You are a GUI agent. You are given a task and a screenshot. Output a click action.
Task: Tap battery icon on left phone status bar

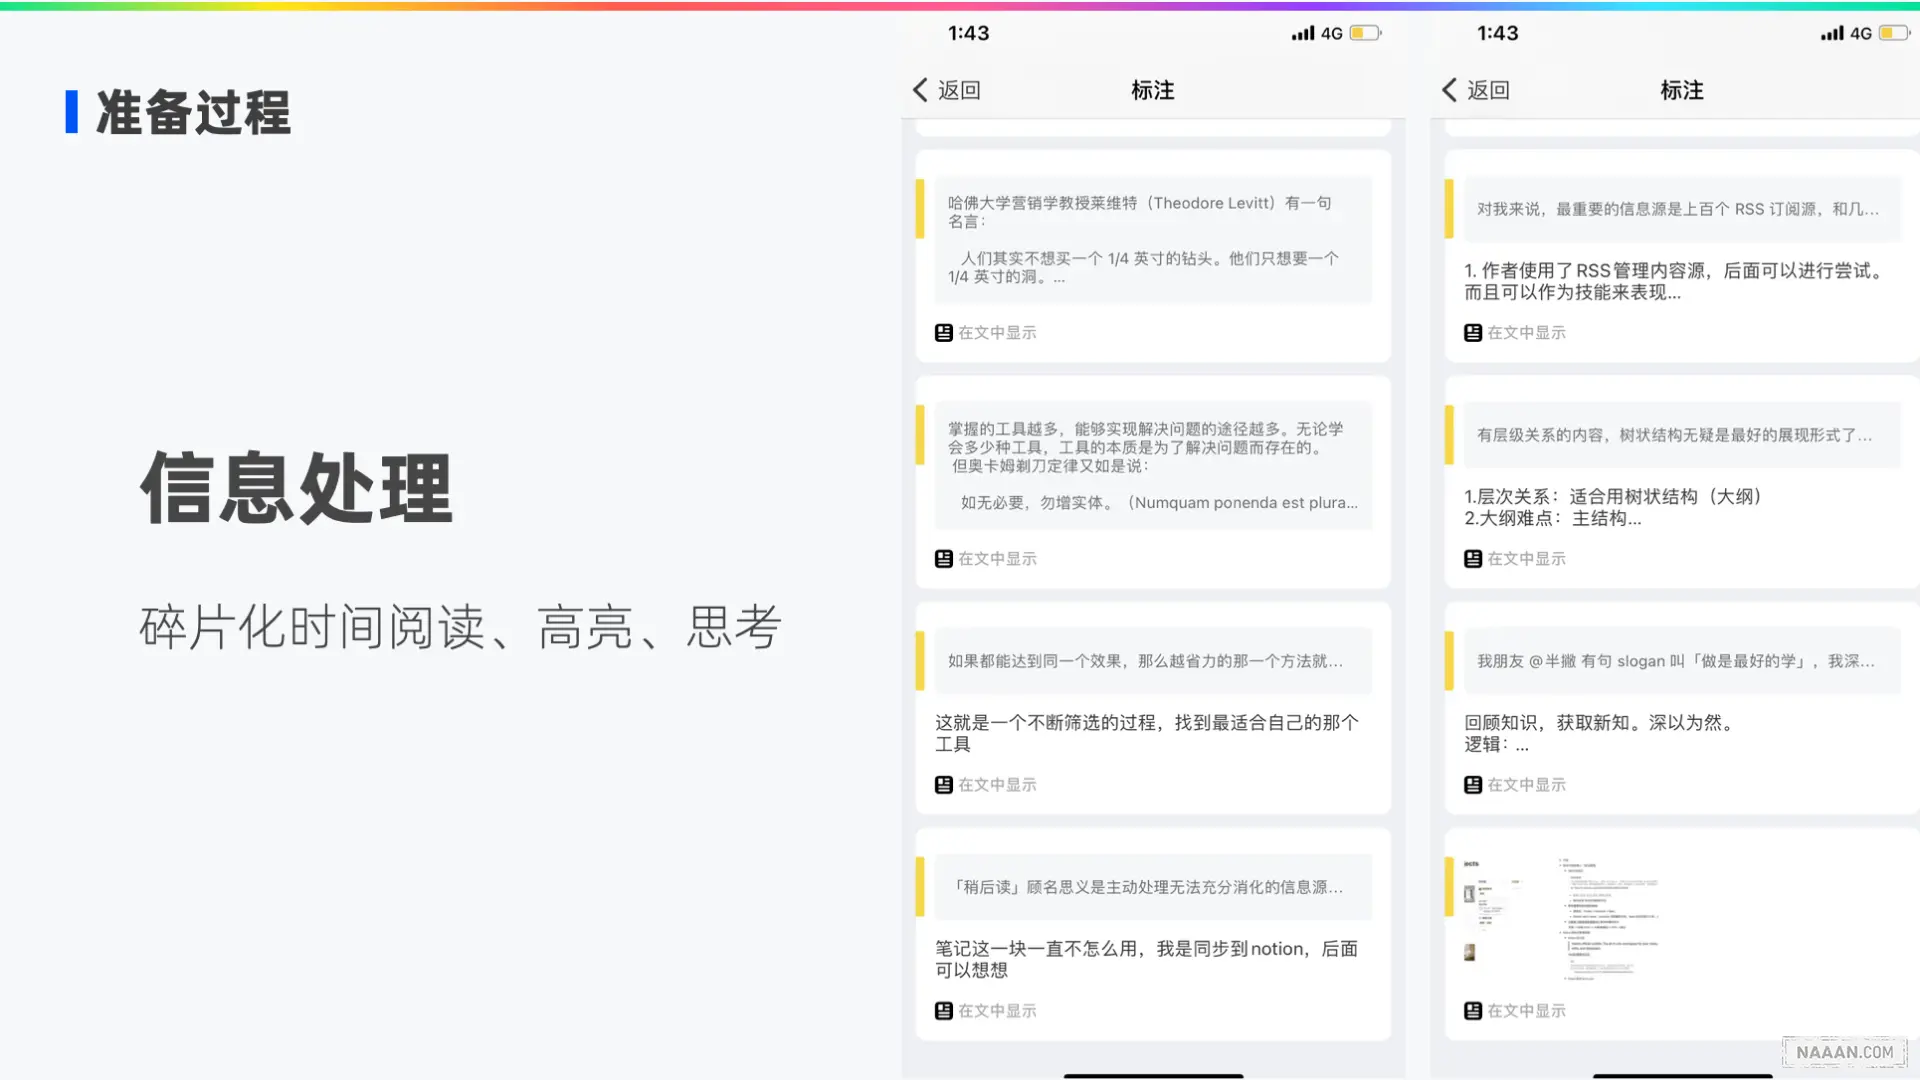pos(1364,33)
